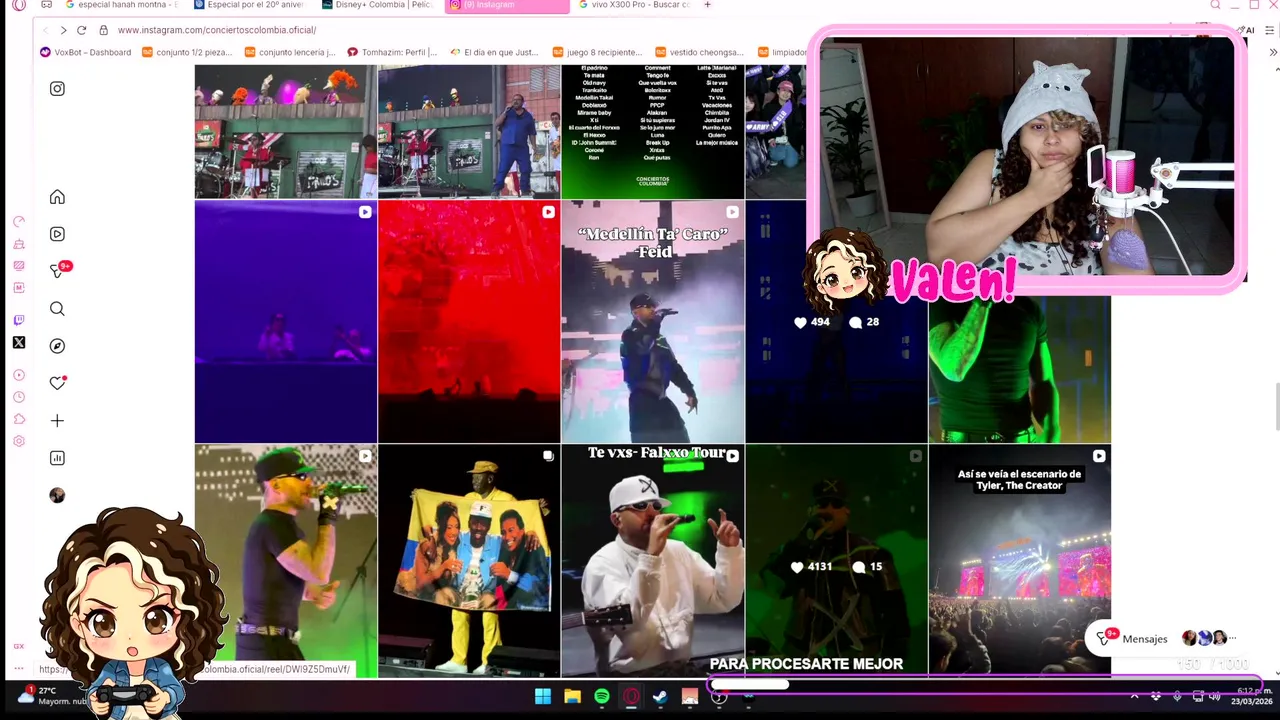Open the purple stage reel thumbnail
This screenshot has width=1280, height=720.
tap(286, 321)
